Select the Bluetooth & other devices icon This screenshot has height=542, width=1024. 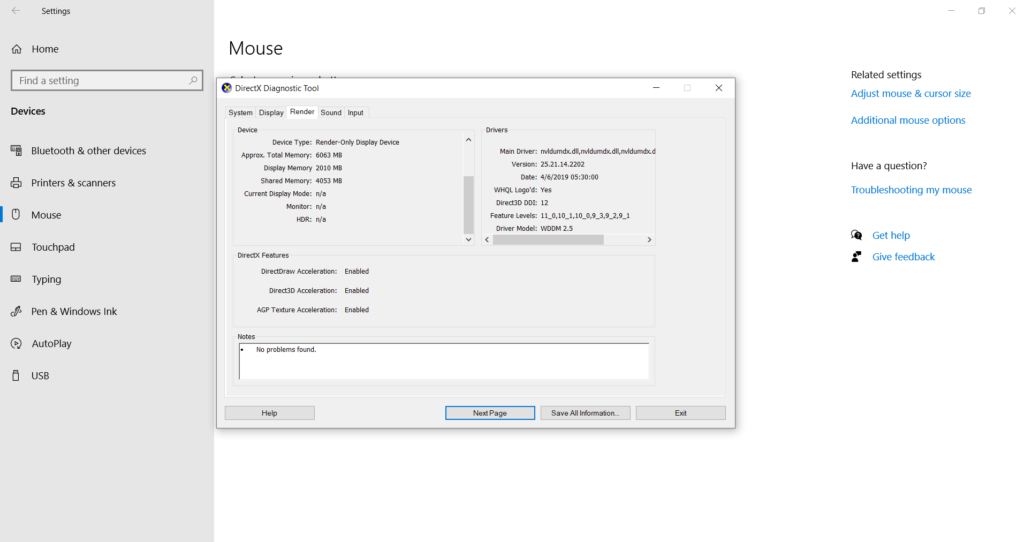(x=16, y=150)
